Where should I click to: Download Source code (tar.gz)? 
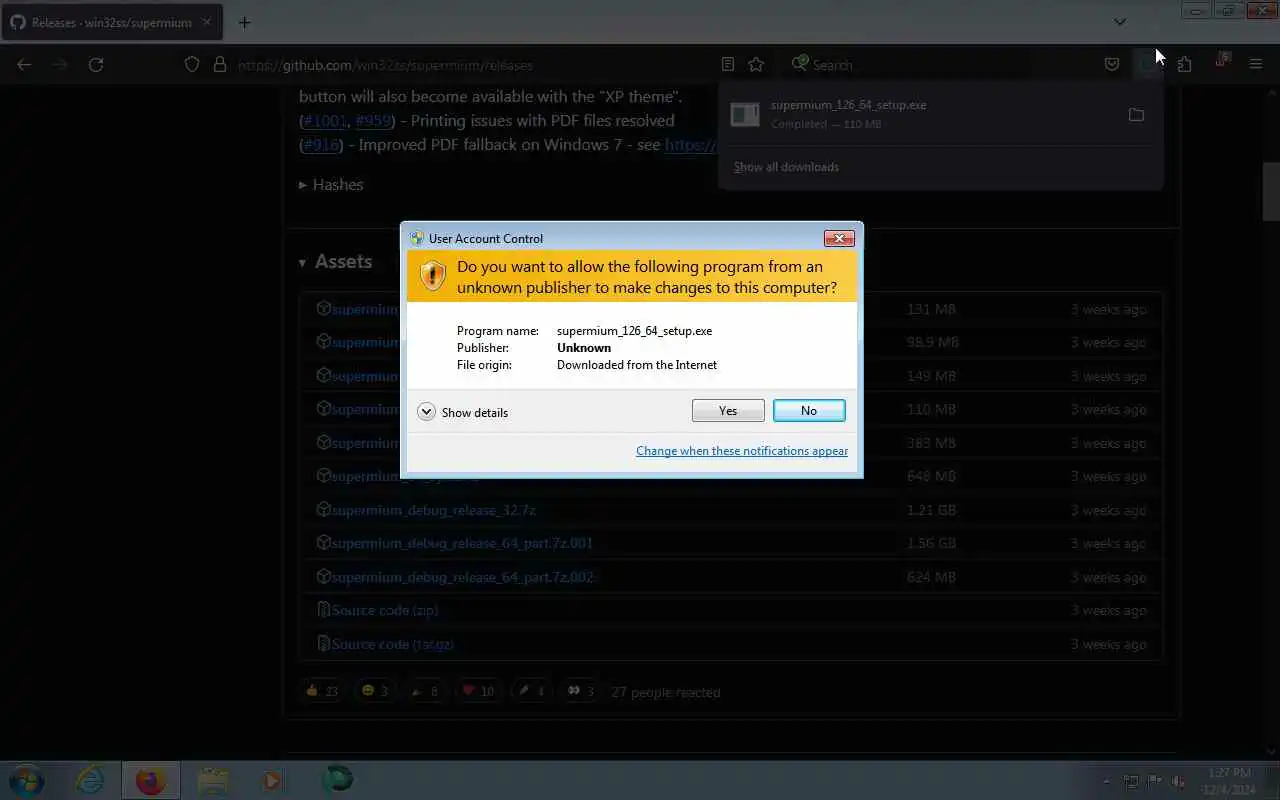(392, 645)
